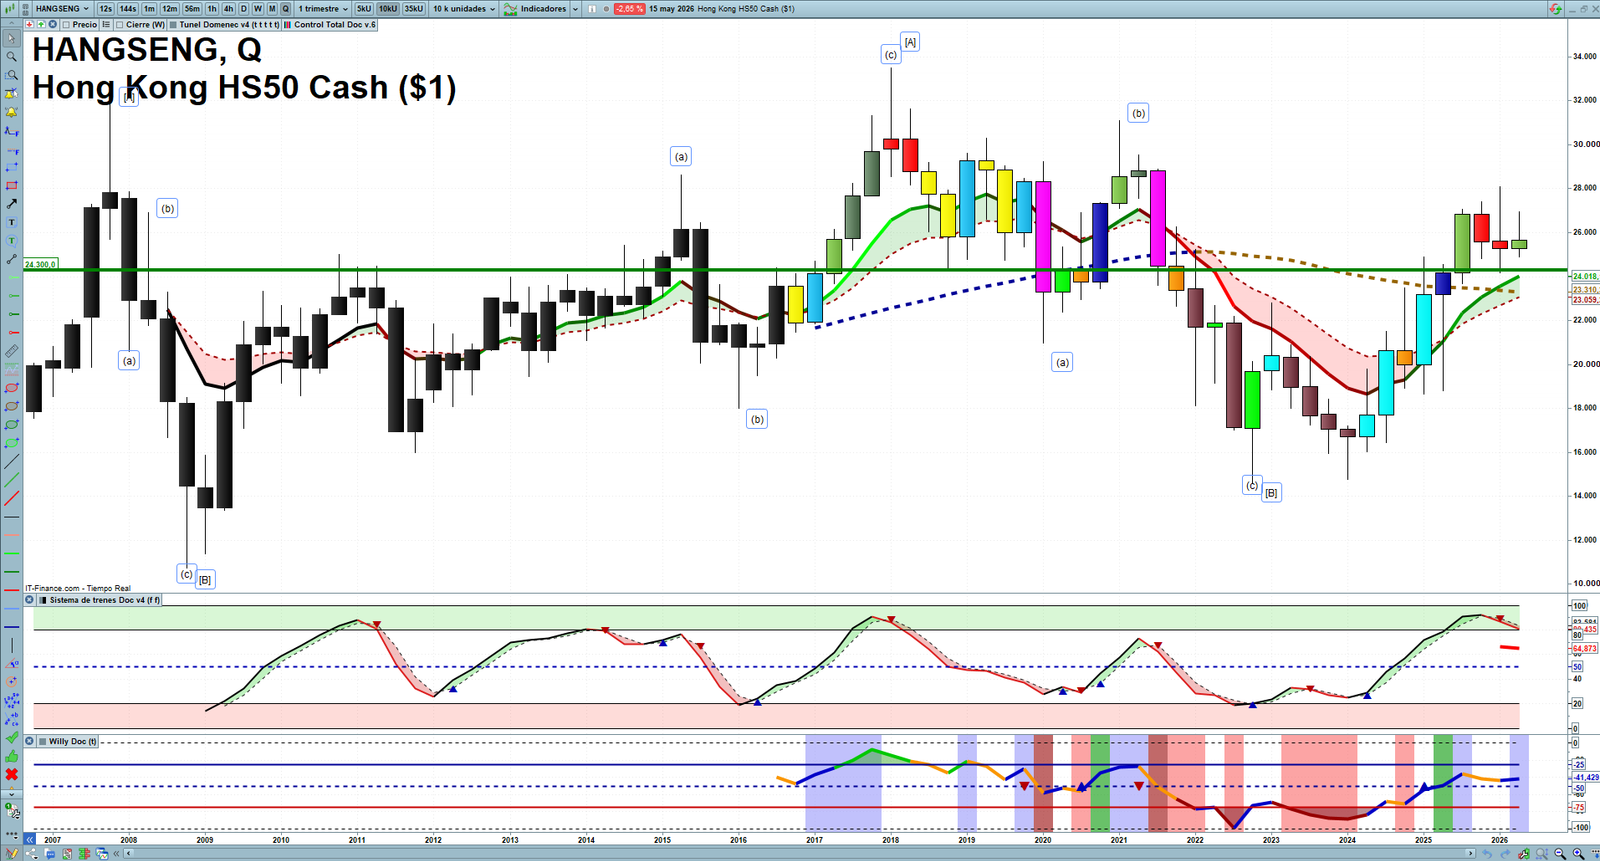
Task: Select the green checkmark symbol tool
Action: coord(11,738)
